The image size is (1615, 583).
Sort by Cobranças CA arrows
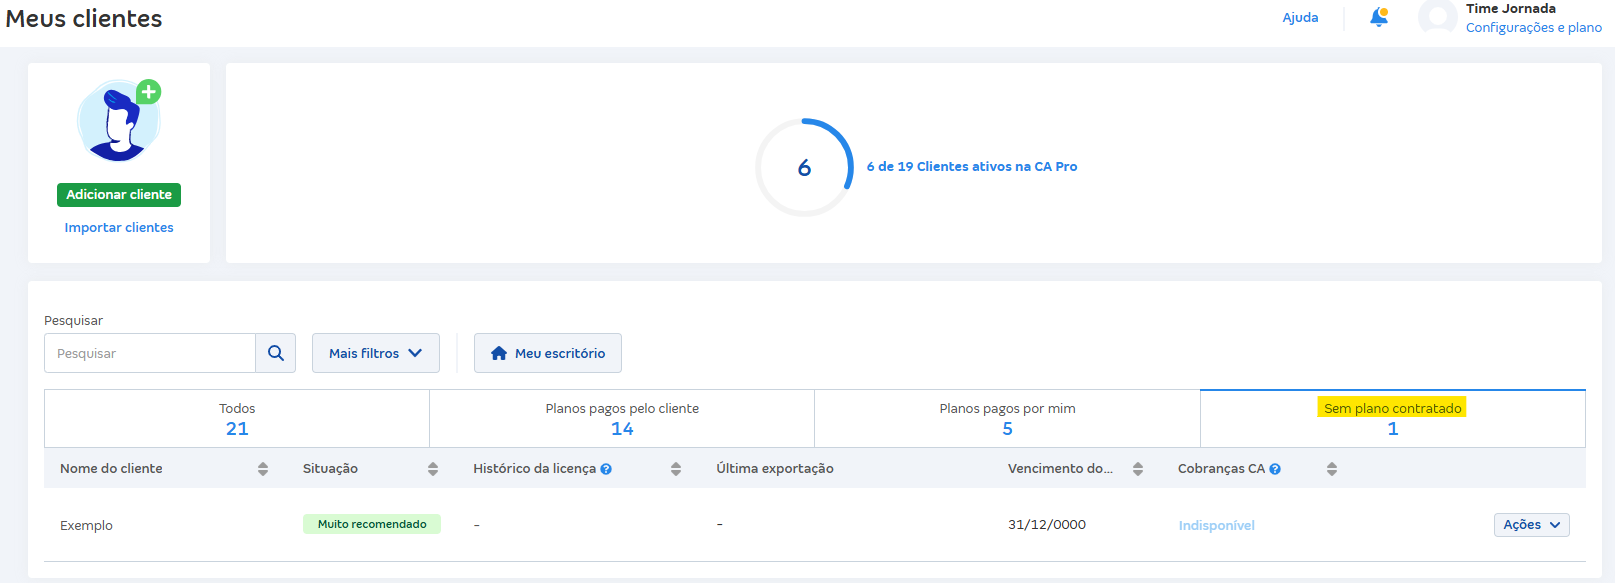pyautogui.click(x=1332, y=469)
